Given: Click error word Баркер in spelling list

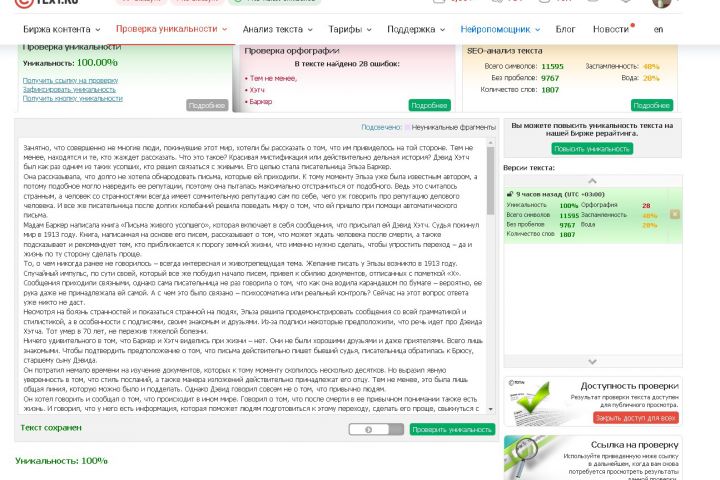Looking at the screenshot, I should [x=261, y=102].
